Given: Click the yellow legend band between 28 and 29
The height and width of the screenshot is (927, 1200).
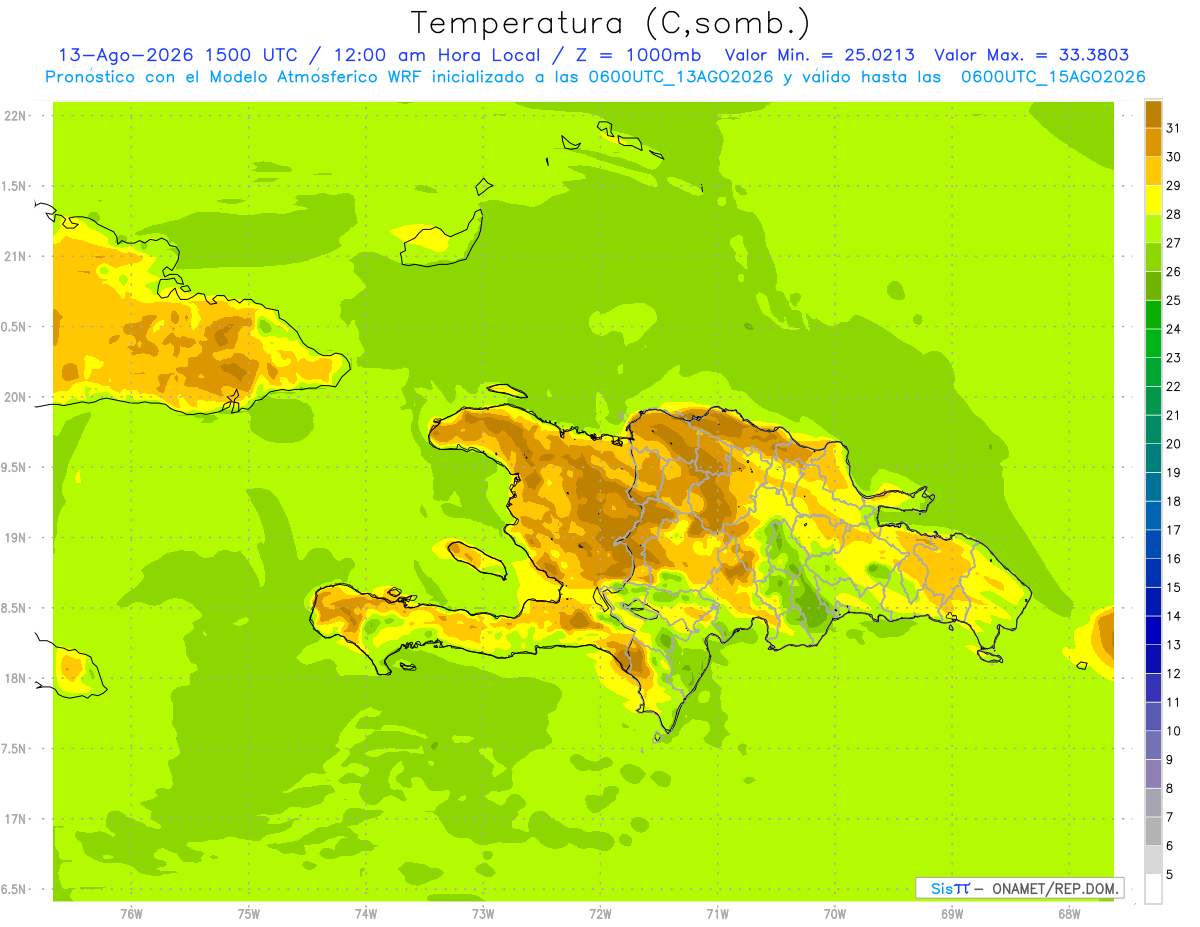Looking at the screenshot, I should tap(1153, 200).
